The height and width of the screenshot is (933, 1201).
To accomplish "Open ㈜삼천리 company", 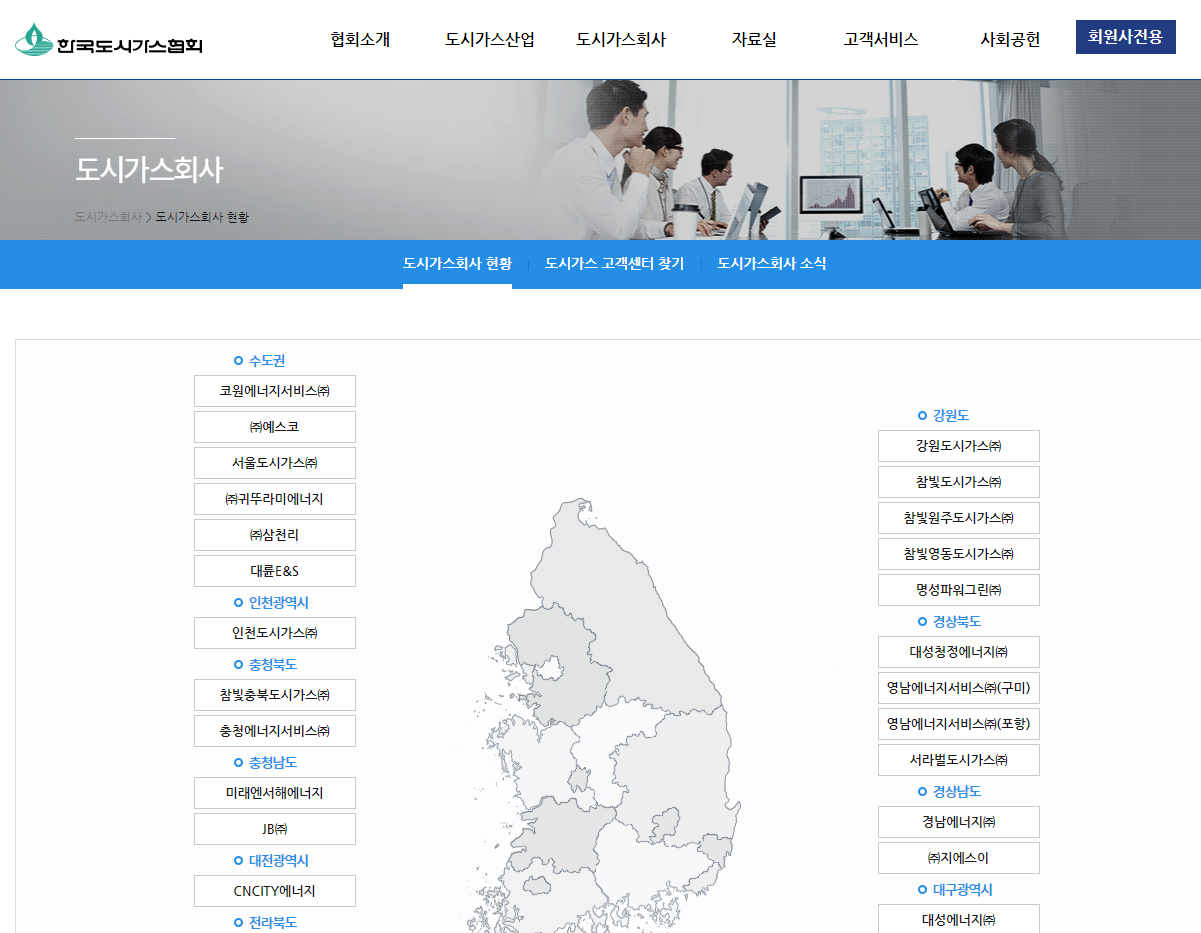I will click(275, 535).
